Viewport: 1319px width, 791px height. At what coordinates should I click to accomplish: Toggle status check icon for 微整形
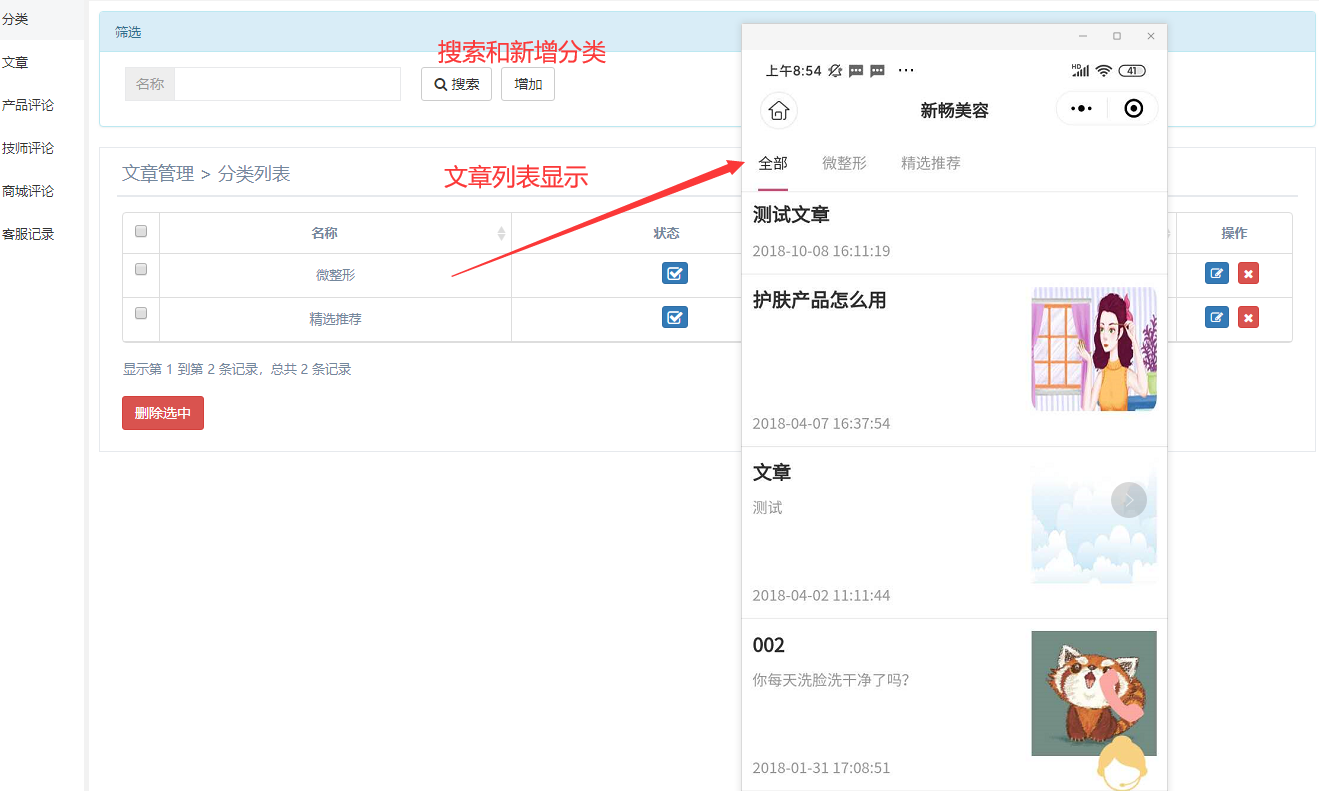675,274
